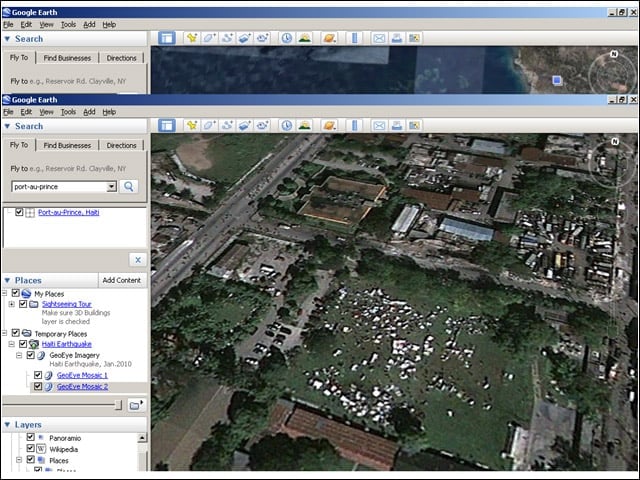Viewport: 640px width, 480px height.
Task: Open the Haiti Earthquake link
Action: point(67,344)
